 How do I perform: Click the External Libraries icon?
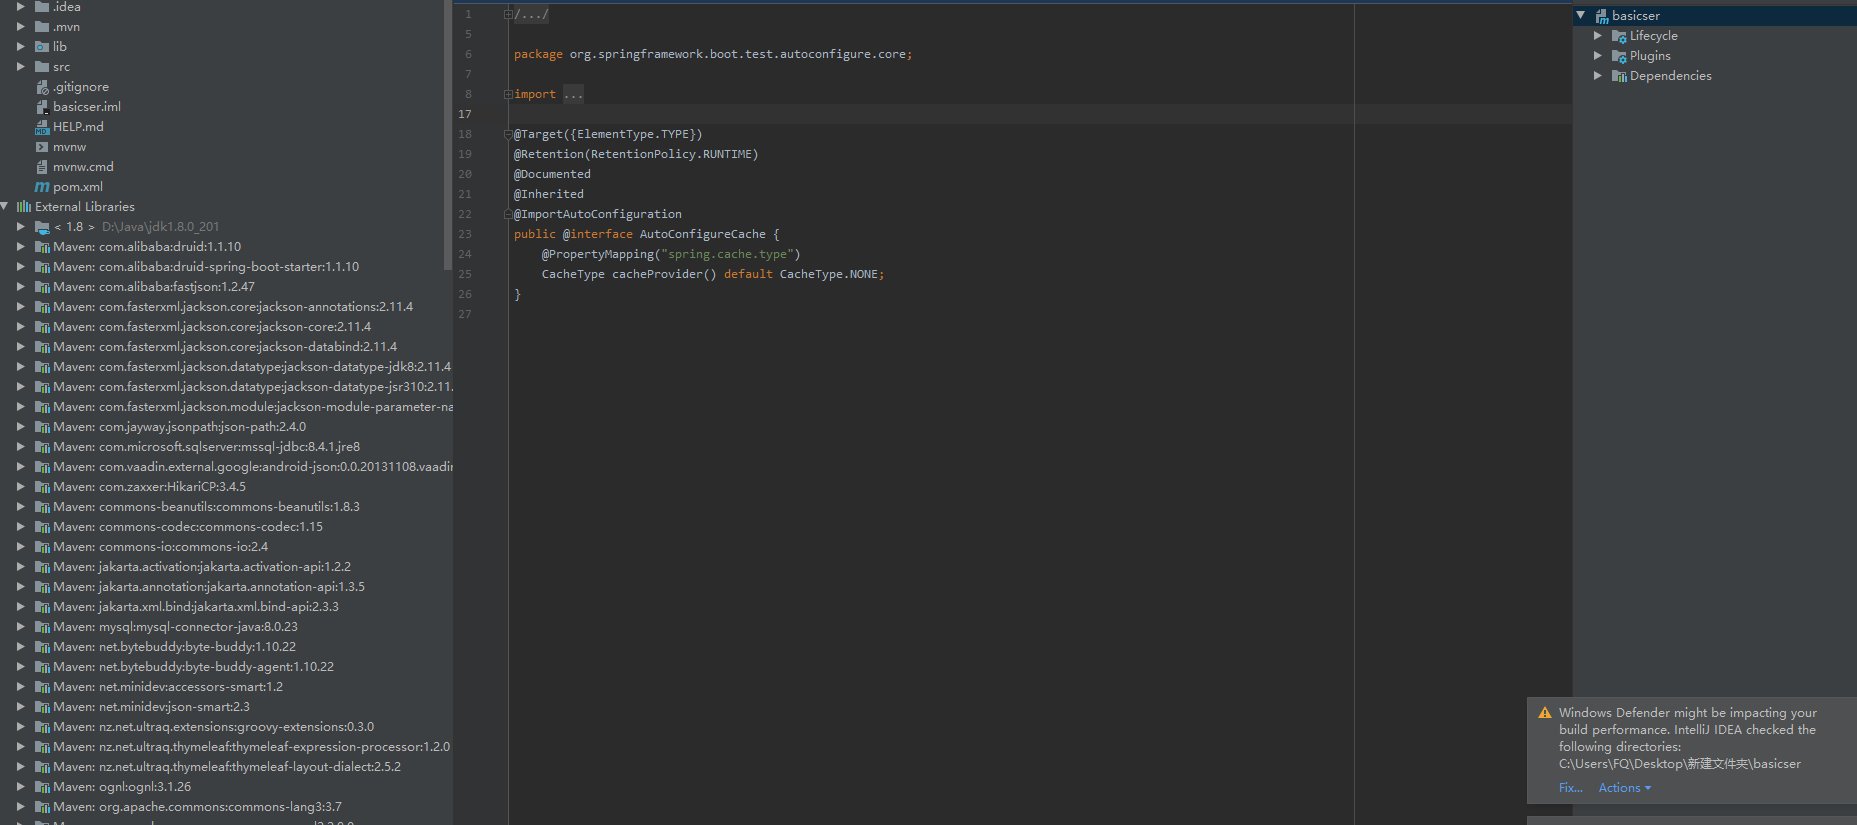coord(24,207)
